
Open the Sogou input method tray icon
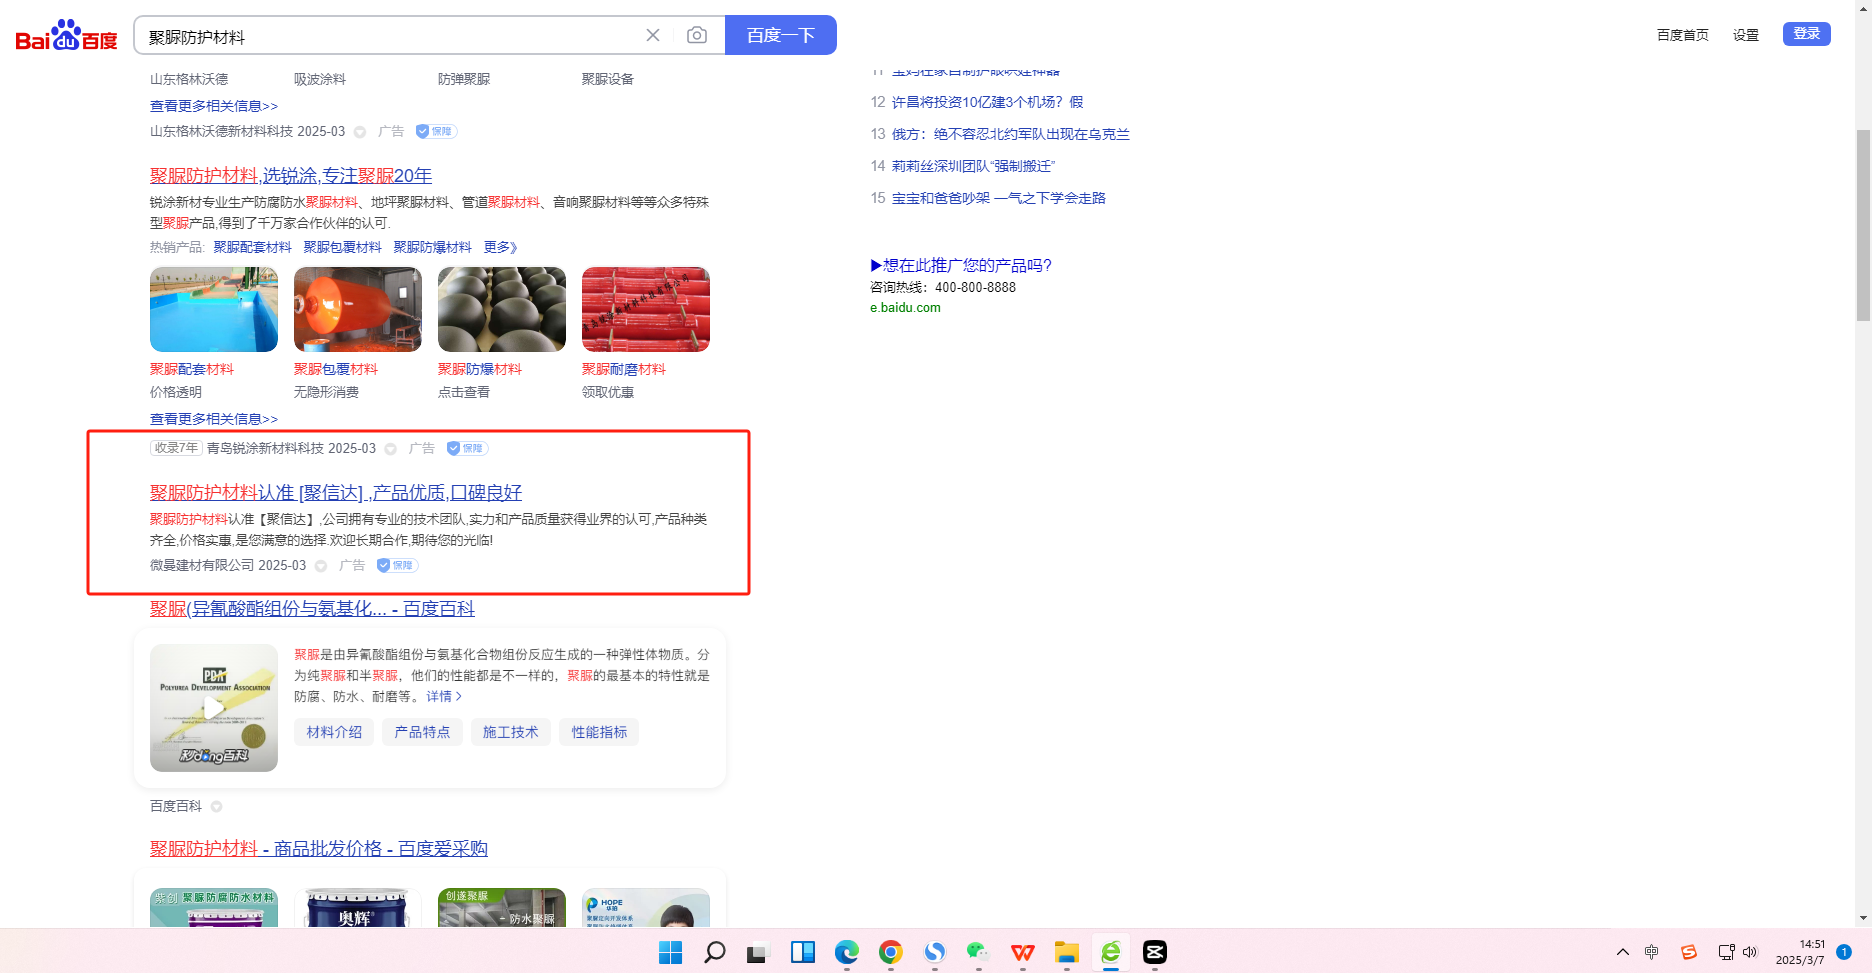[x=1689, y=952]
